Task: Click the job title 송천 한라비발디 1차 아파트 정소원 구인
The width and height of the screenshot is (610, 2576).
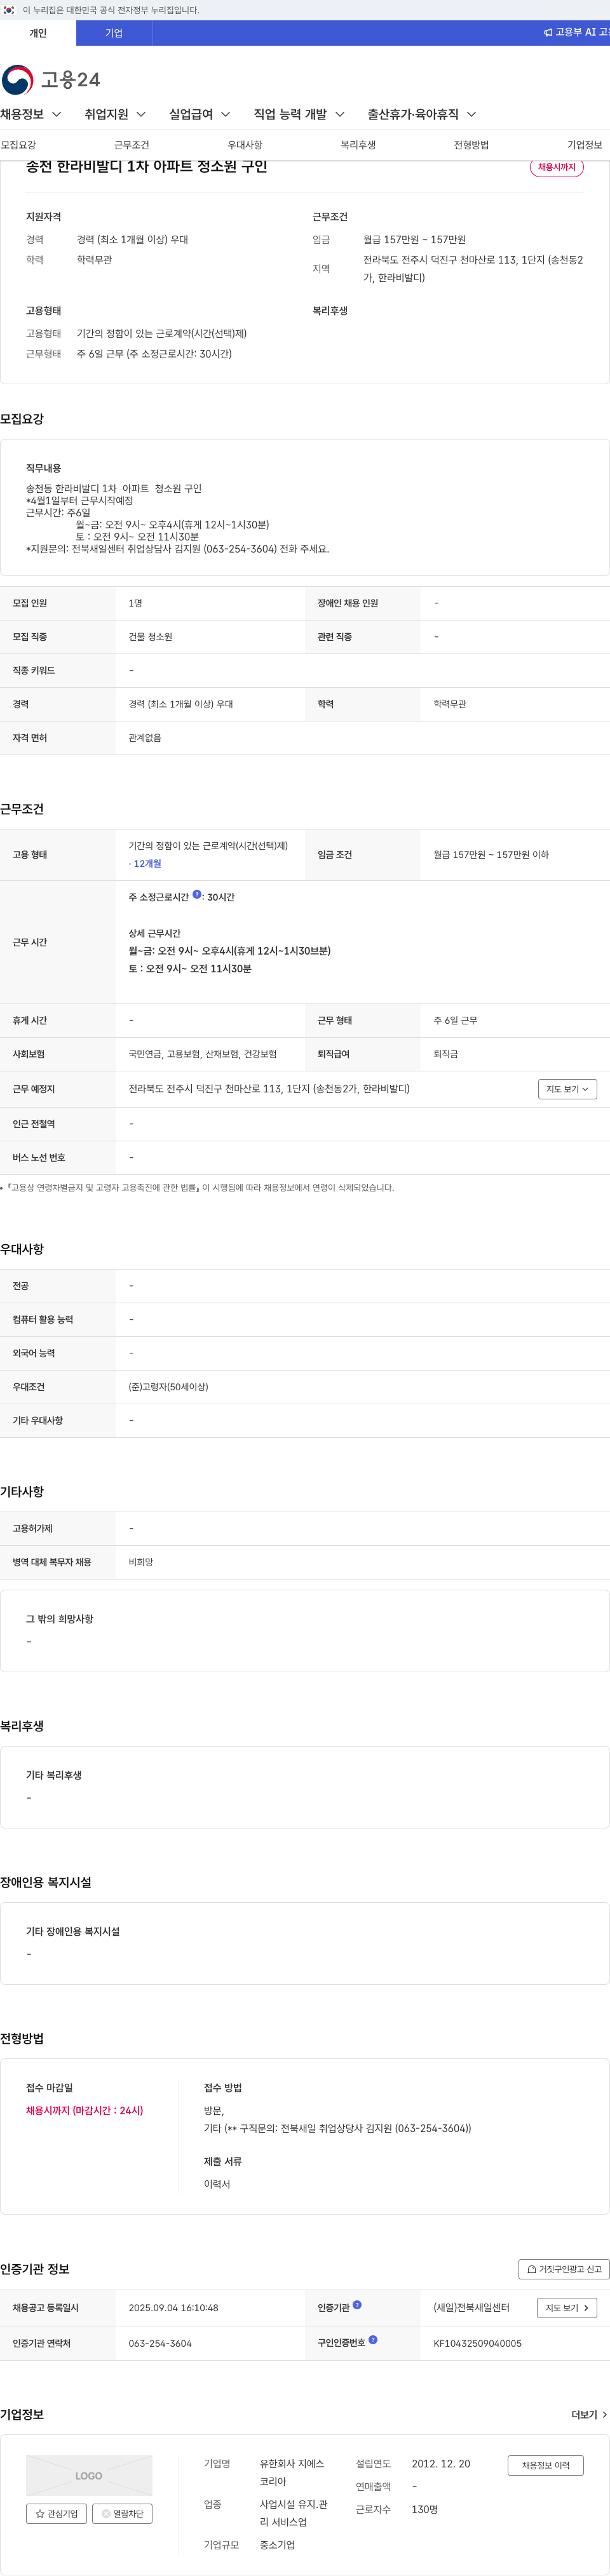Action: (x=147, y=166)
